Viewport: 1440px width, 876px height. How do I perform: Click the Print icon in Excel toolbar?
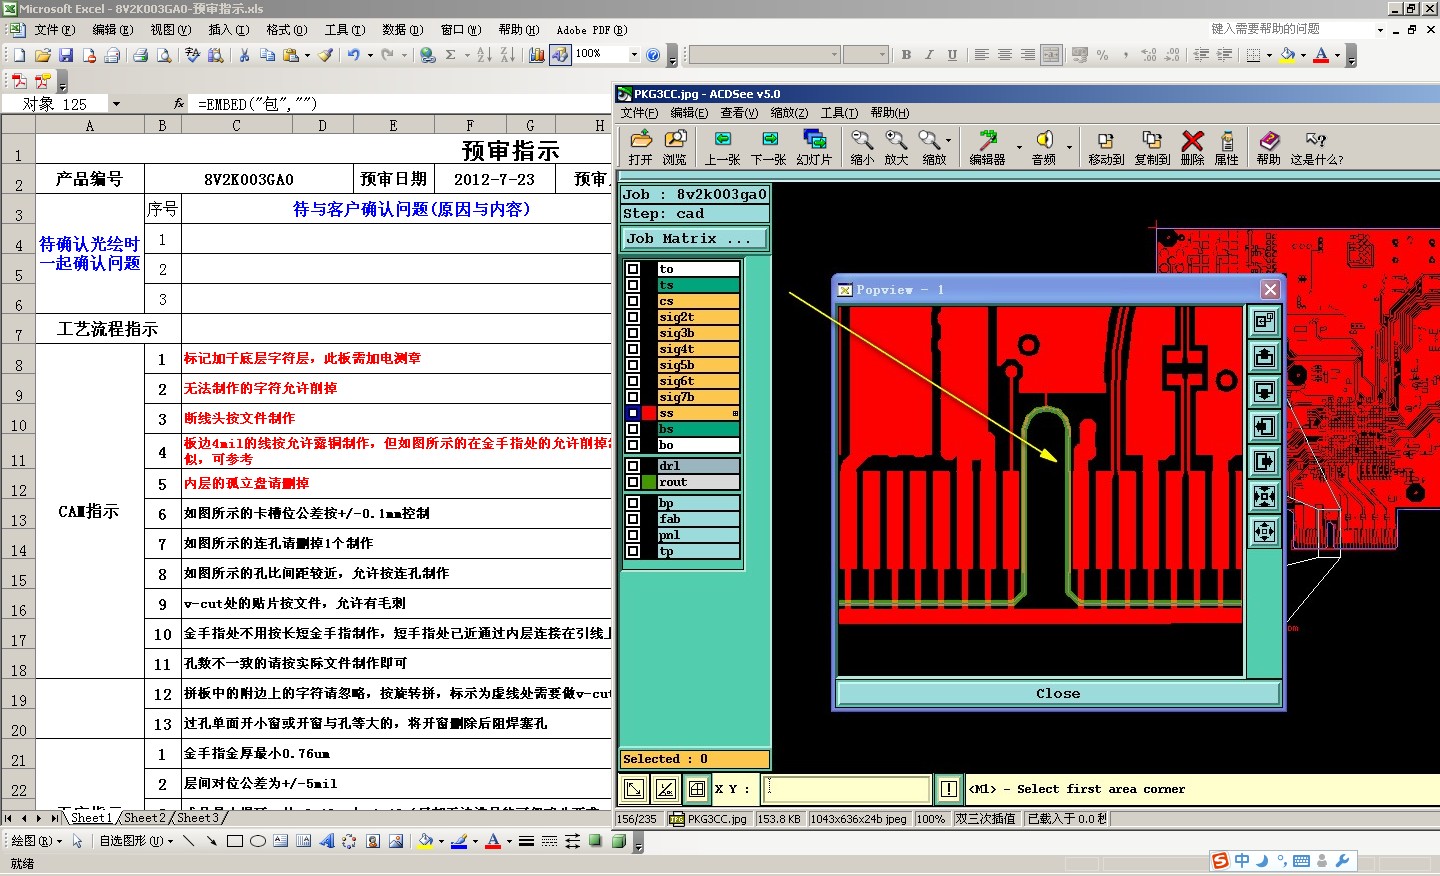[x=140, y=55]
